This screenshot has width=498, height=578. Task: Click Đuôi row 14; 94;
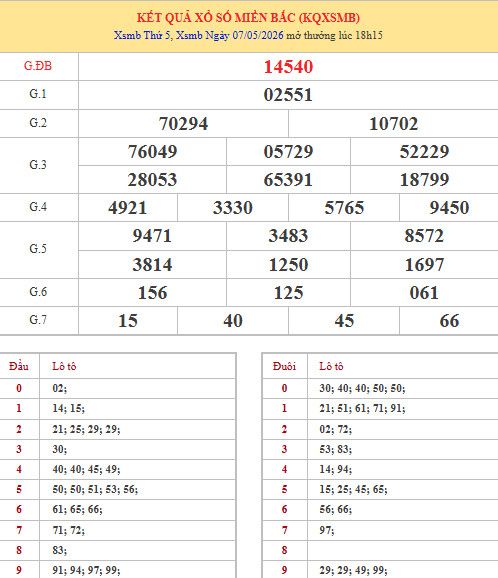(x=335, y=469)
